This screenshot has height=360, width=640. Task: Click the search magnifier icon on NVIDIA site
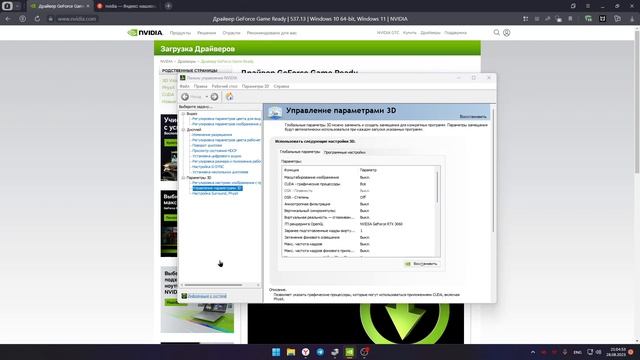pos(496,33)
